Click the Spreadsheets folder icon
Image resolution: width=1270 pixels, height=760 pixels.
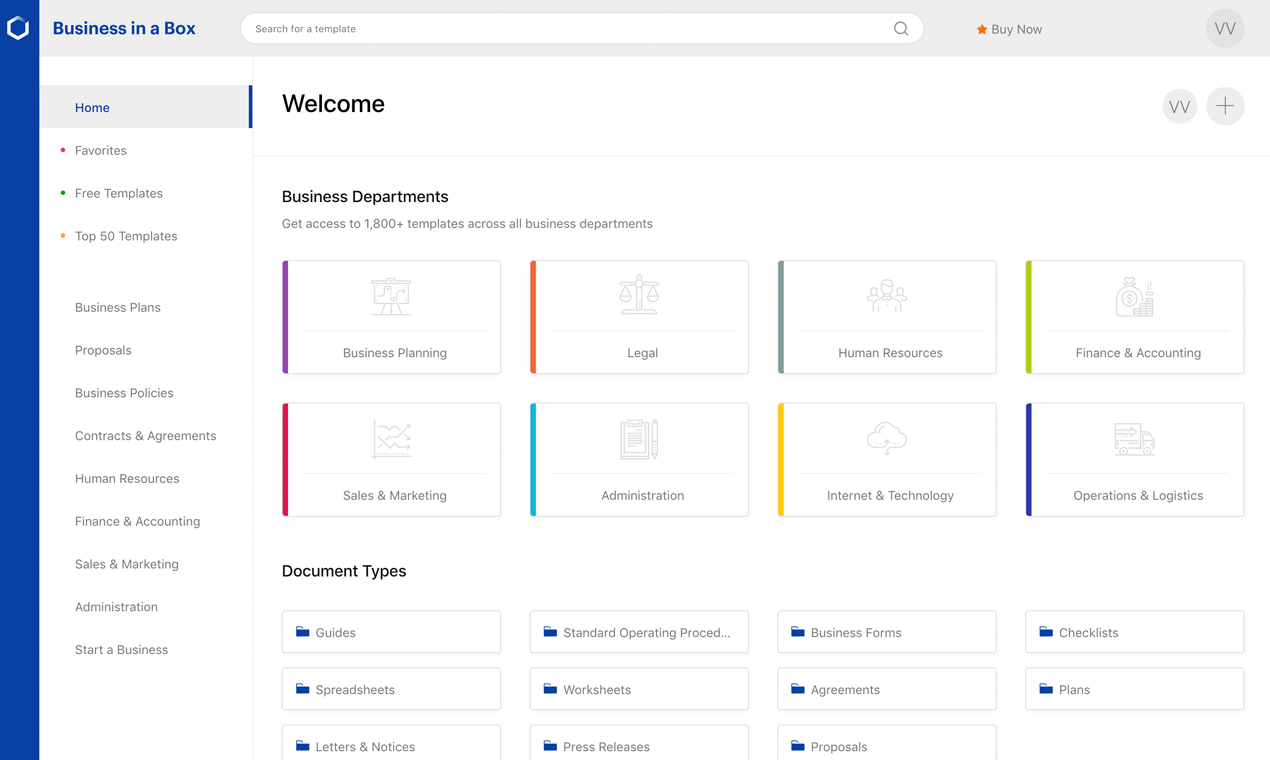(x=302, y=689)
